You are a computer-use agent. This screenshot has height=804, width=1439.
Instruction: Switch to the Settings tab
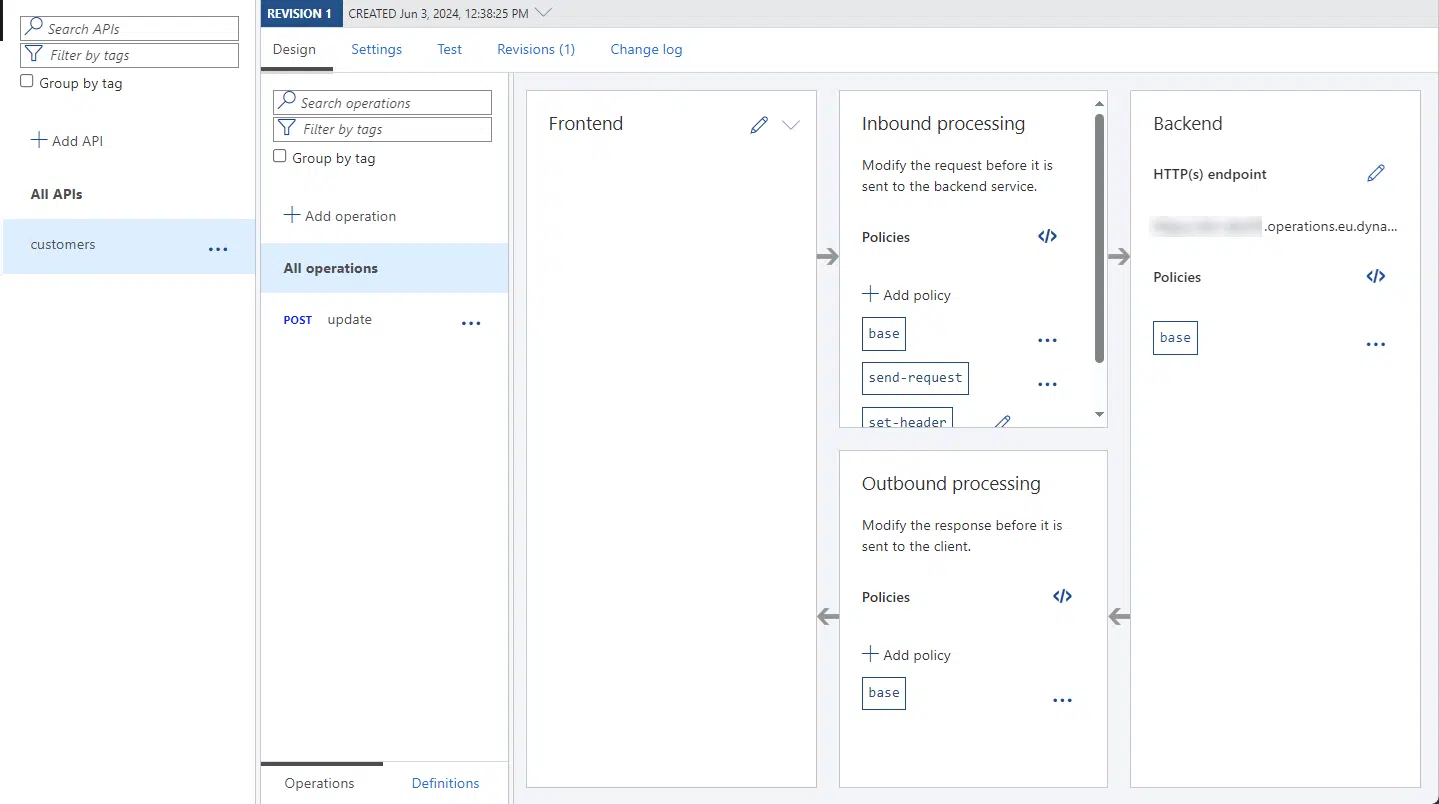376,48
